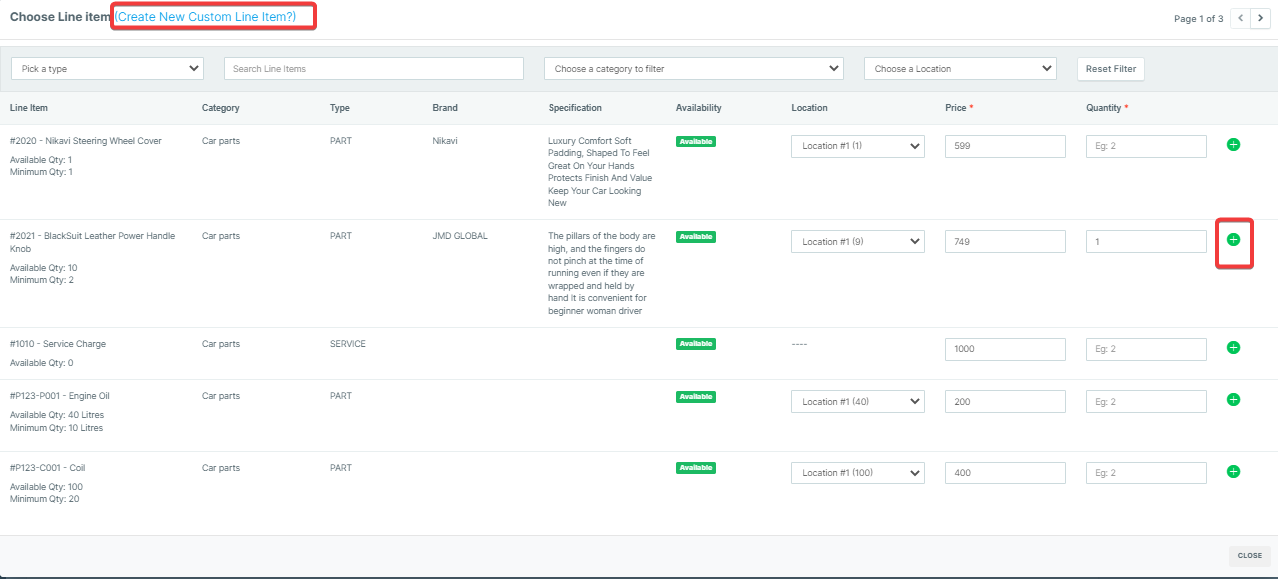Change location for Nikavi Steering Wheel Cover

[x=858, y=146]
